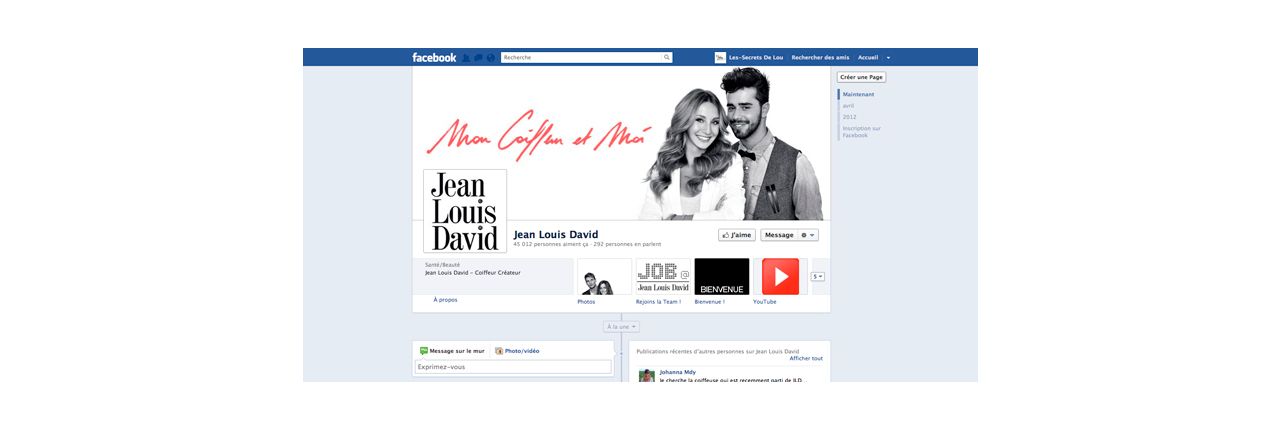Click the Facebook logo in the header
This screenshot has height=430, width=1280.
(x=434, y=58)
